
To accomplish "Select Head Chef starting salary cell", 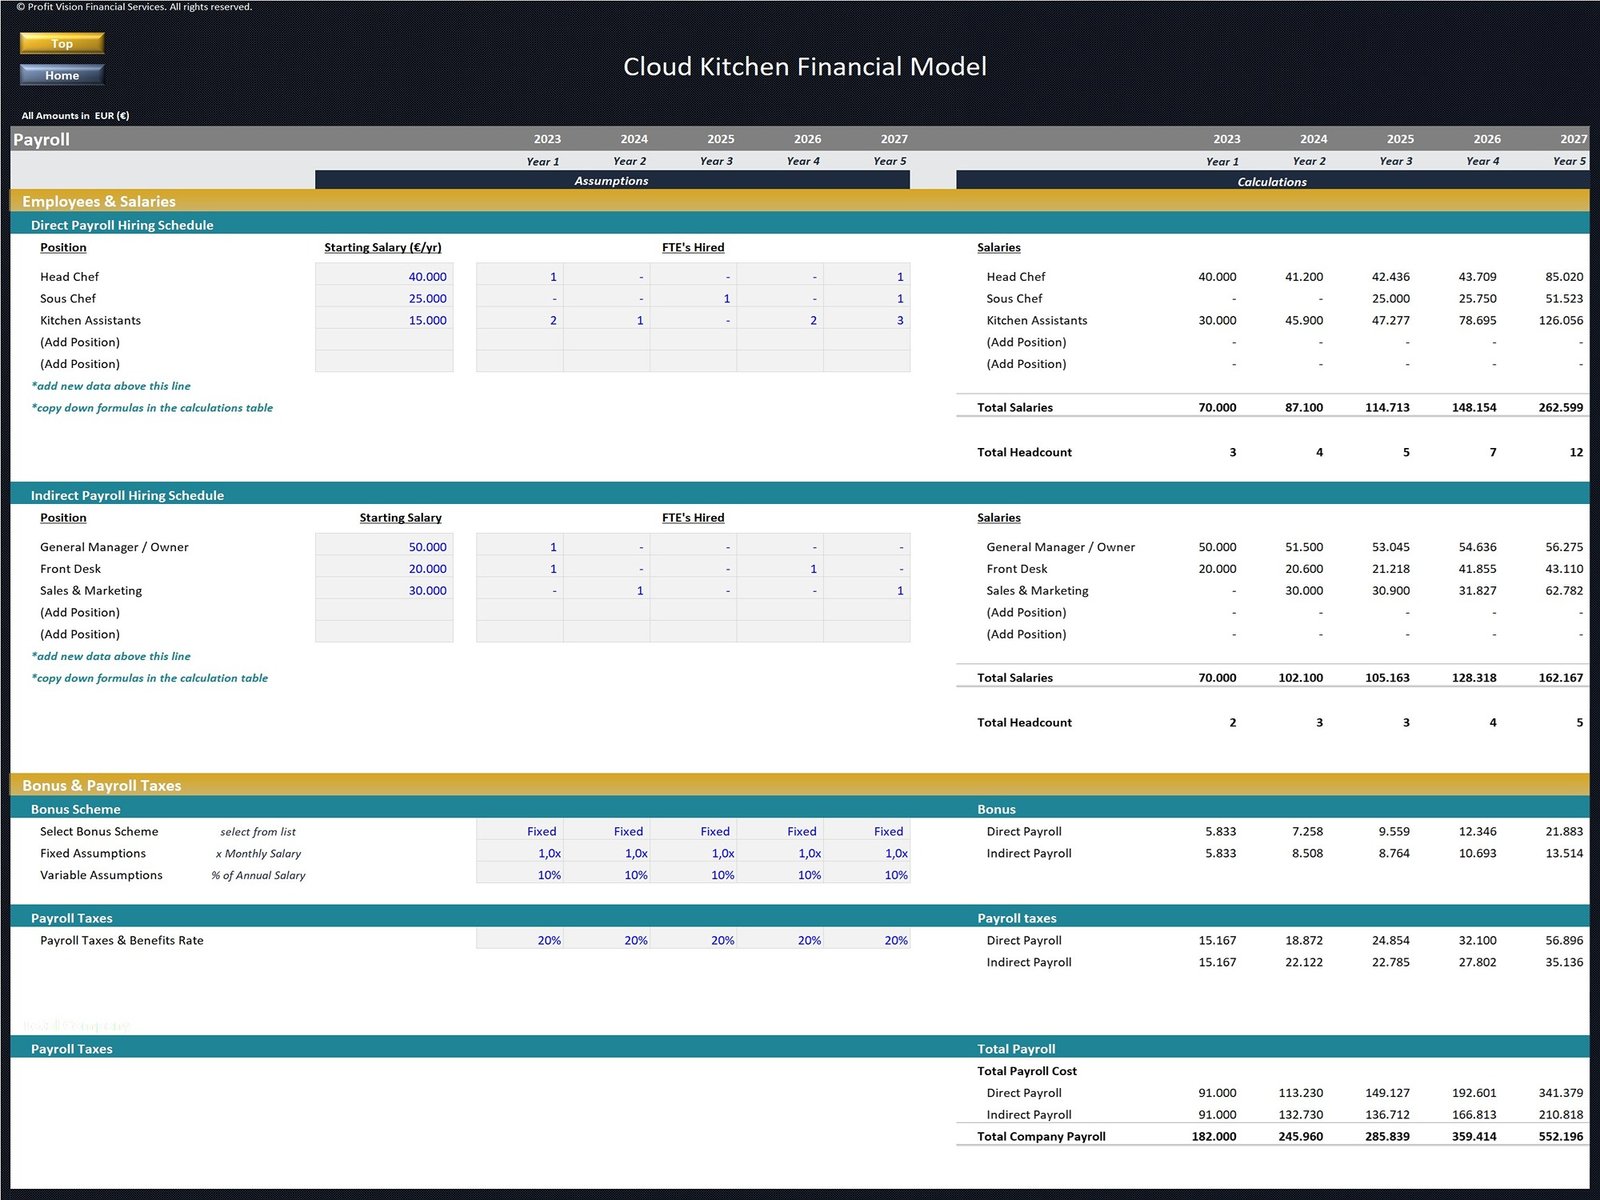I will tap(385, 277).
